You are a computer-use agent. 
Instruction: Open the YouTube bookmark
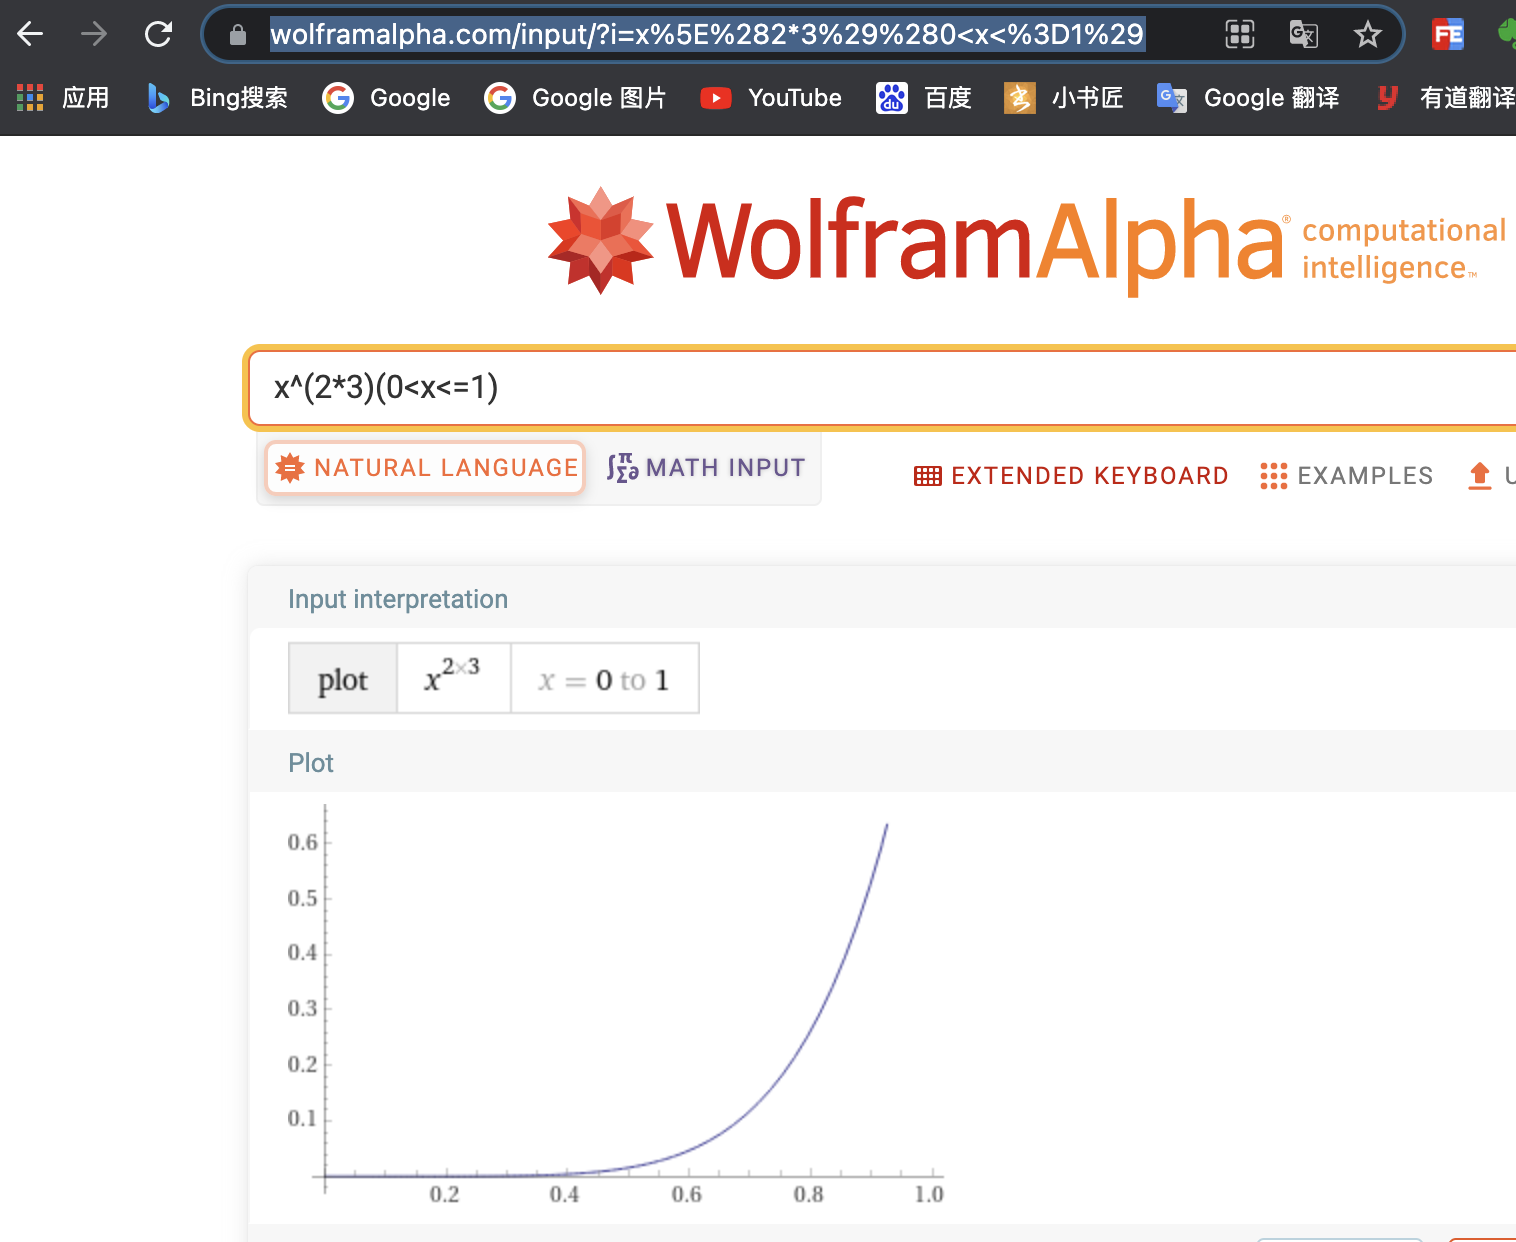click(771, 97)
